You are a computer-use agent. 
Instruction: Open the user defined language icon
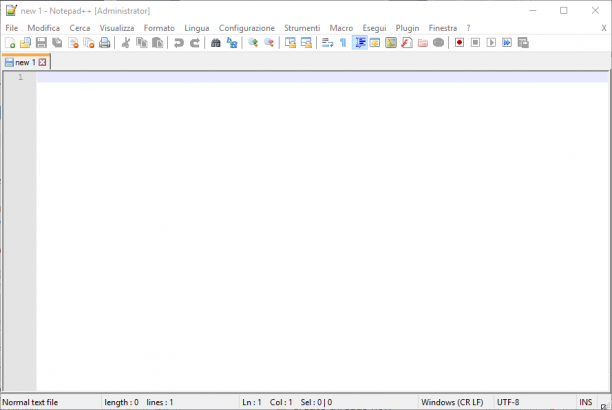(375, 43)
